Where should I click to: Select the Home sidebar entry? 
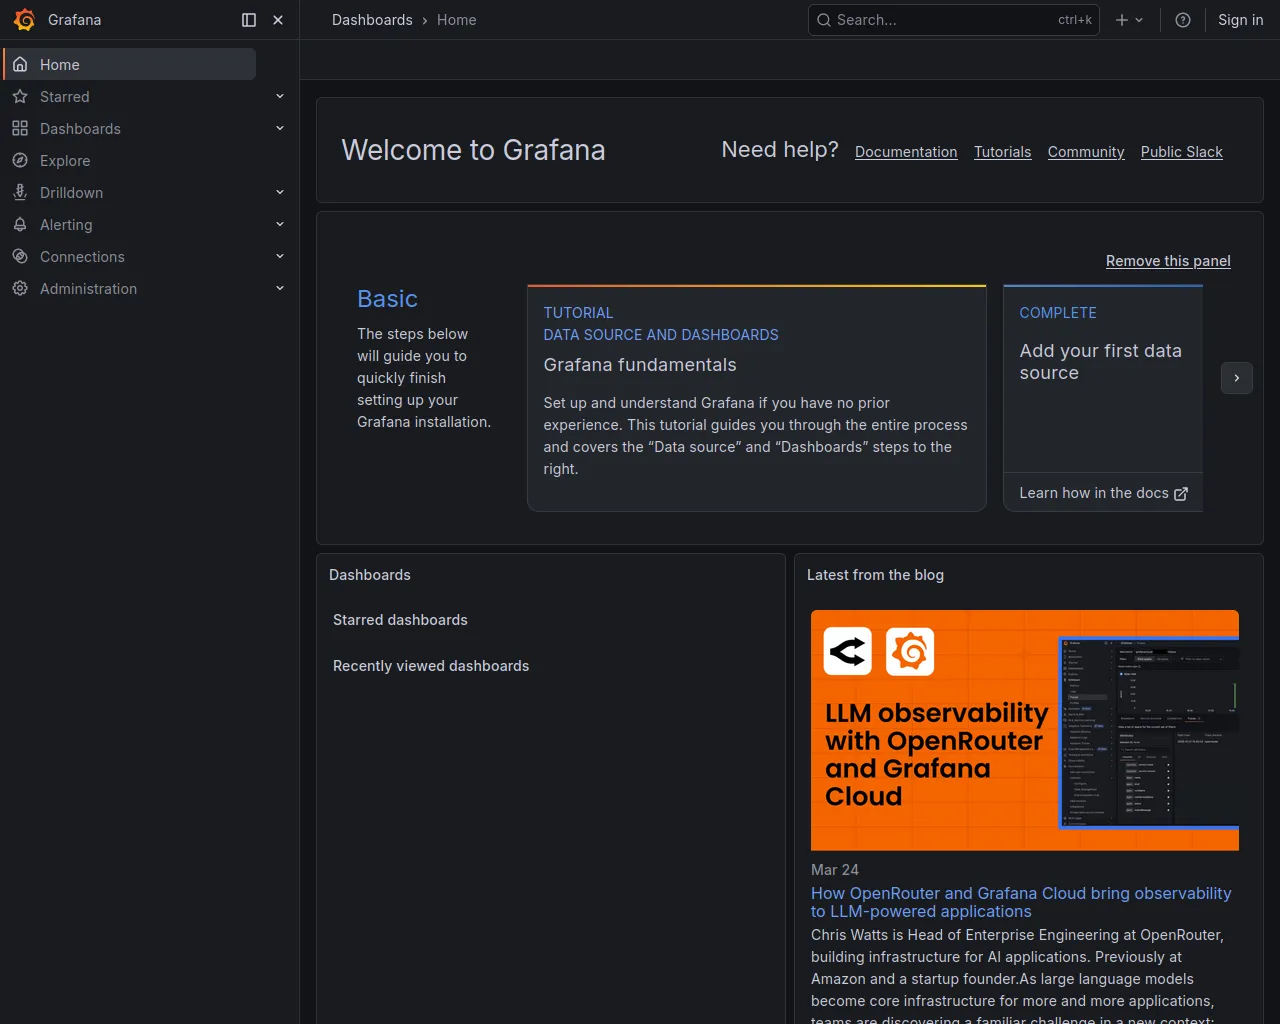[59, 64]
